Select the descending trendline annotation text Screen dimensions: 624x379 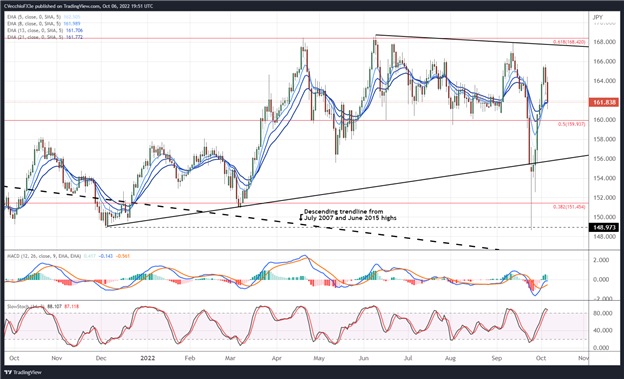[350, 215]
